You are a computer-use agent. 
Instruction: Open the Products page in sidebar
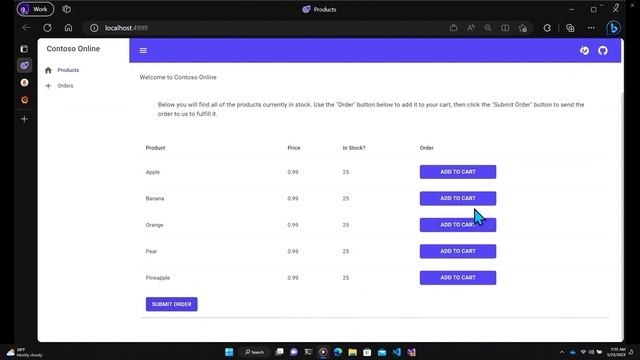tap(68, 70)
